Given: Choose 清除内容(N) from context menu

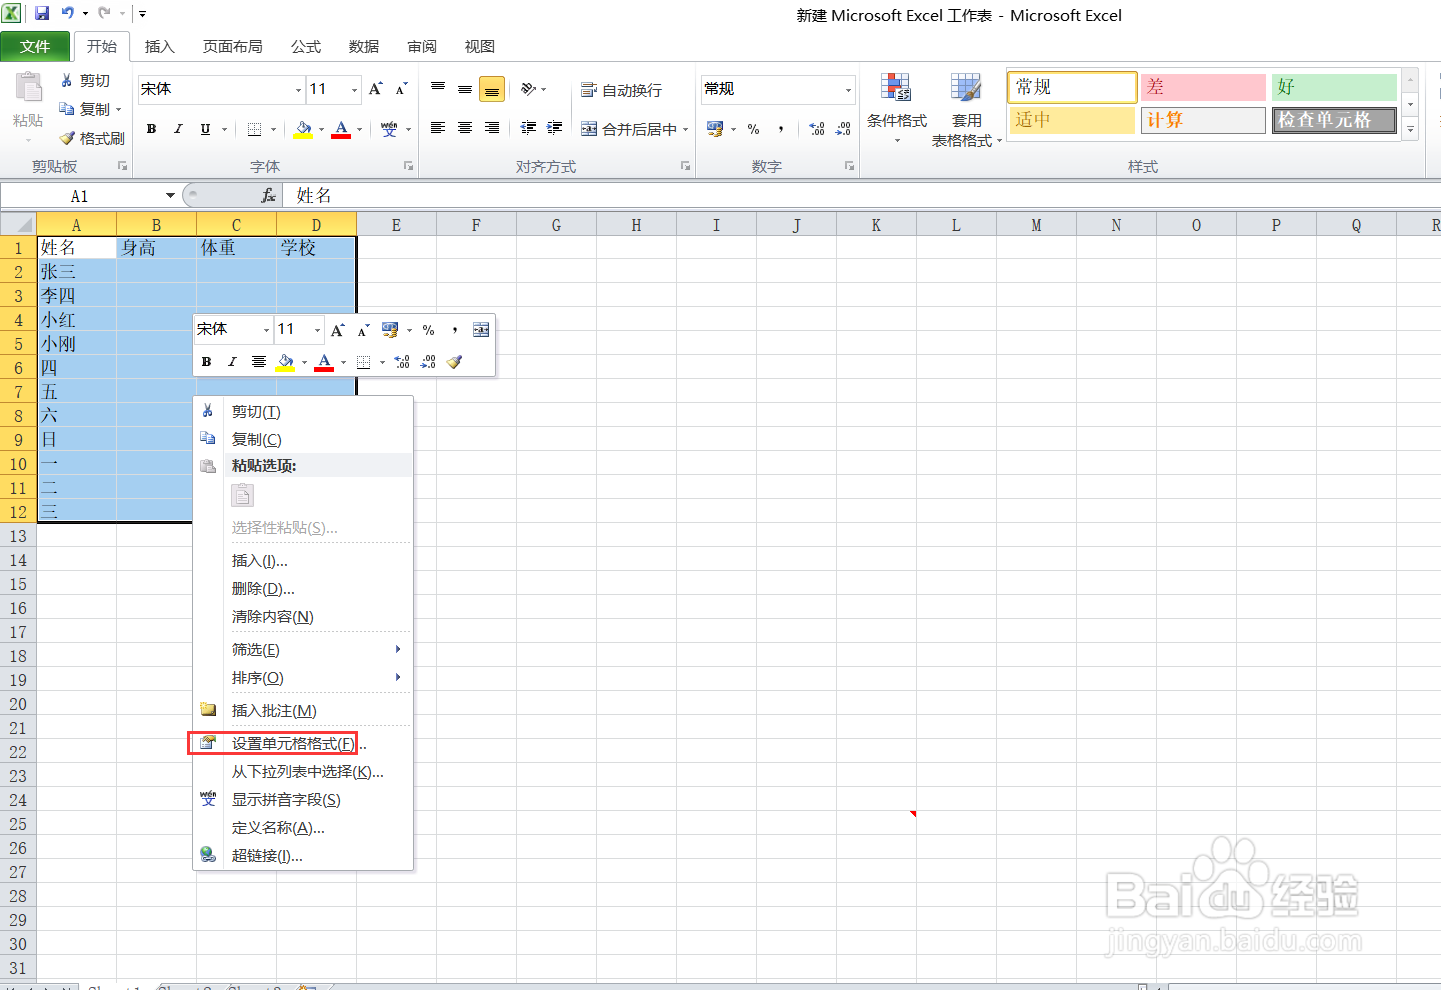Looking at the screenshot, I should [x=303, y=617].
